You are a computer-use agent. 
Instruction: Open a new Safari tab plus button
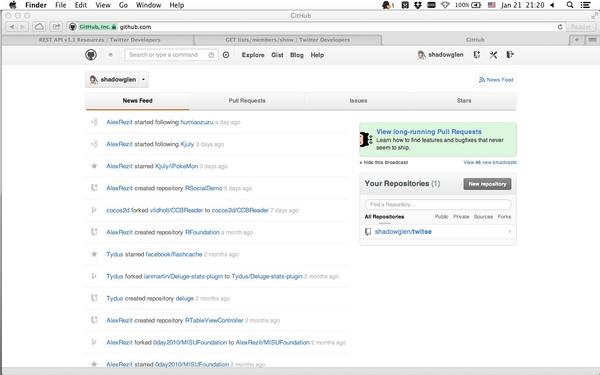tap(577, 39)
